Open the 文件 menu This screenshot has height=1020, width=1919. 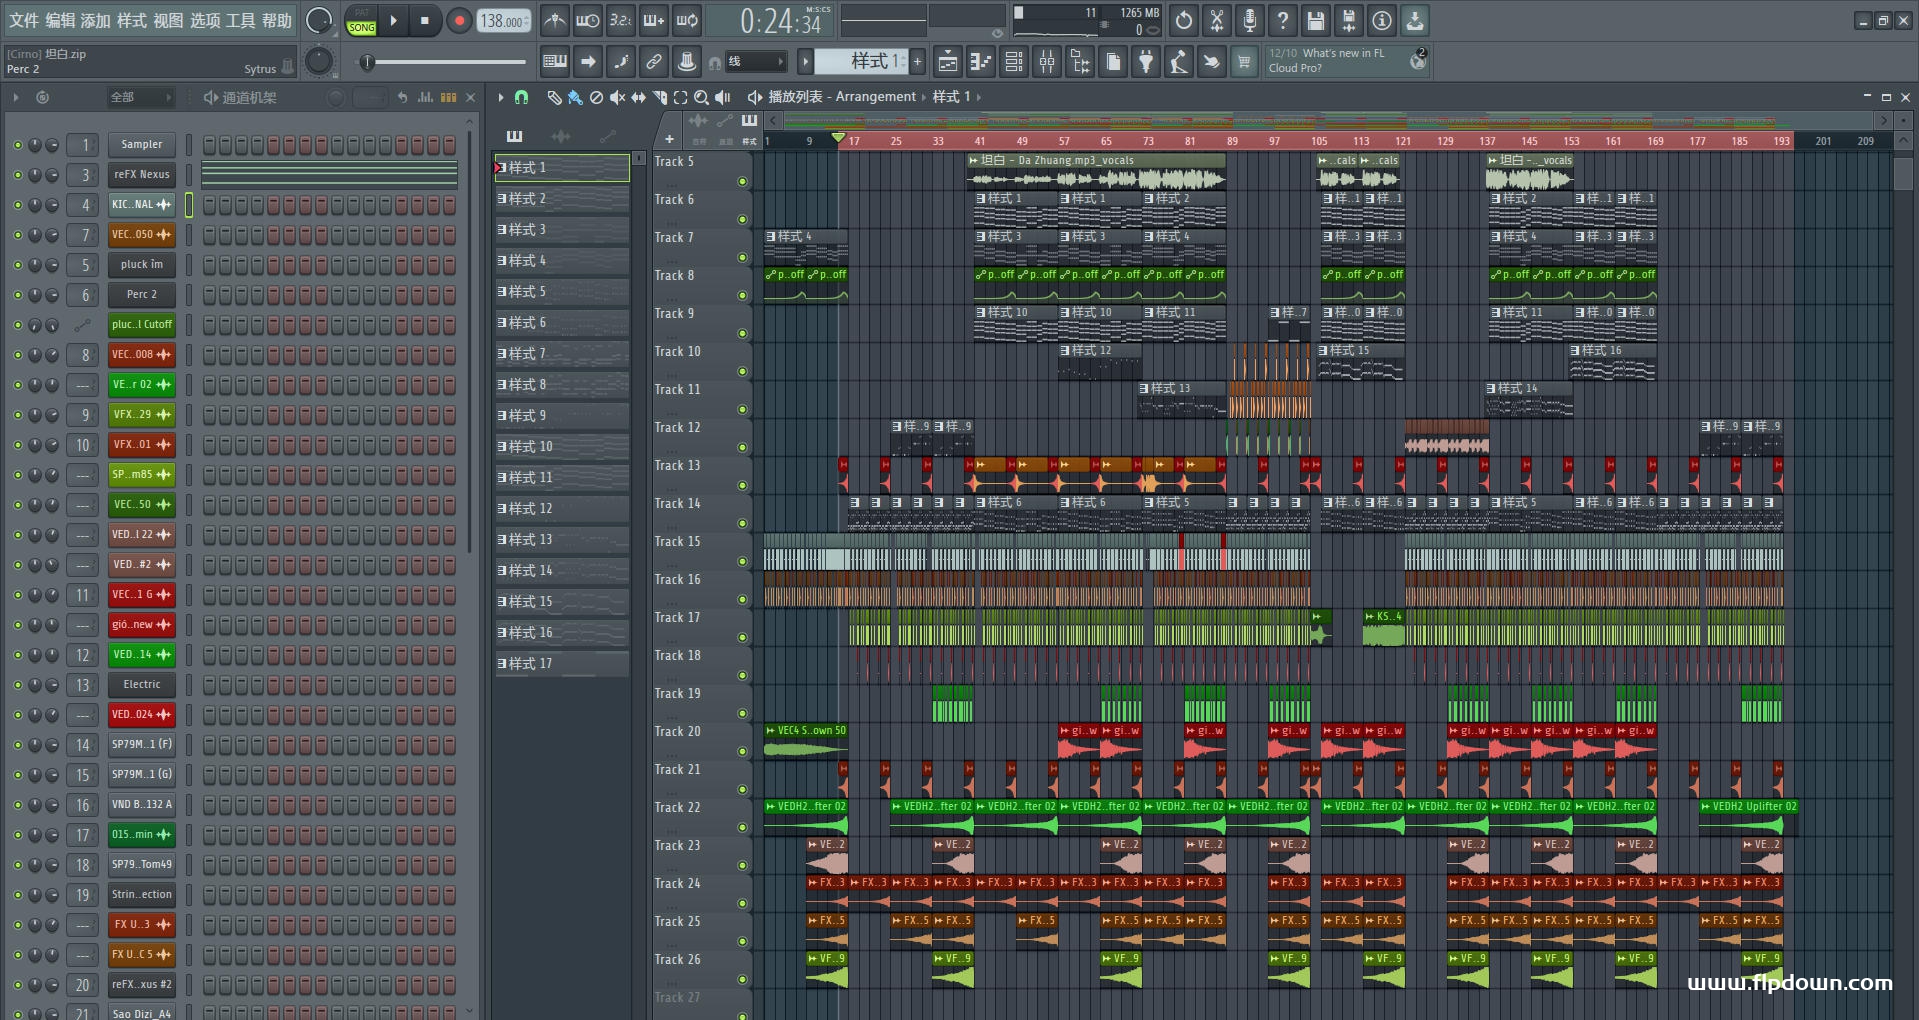tap(24, 21)
